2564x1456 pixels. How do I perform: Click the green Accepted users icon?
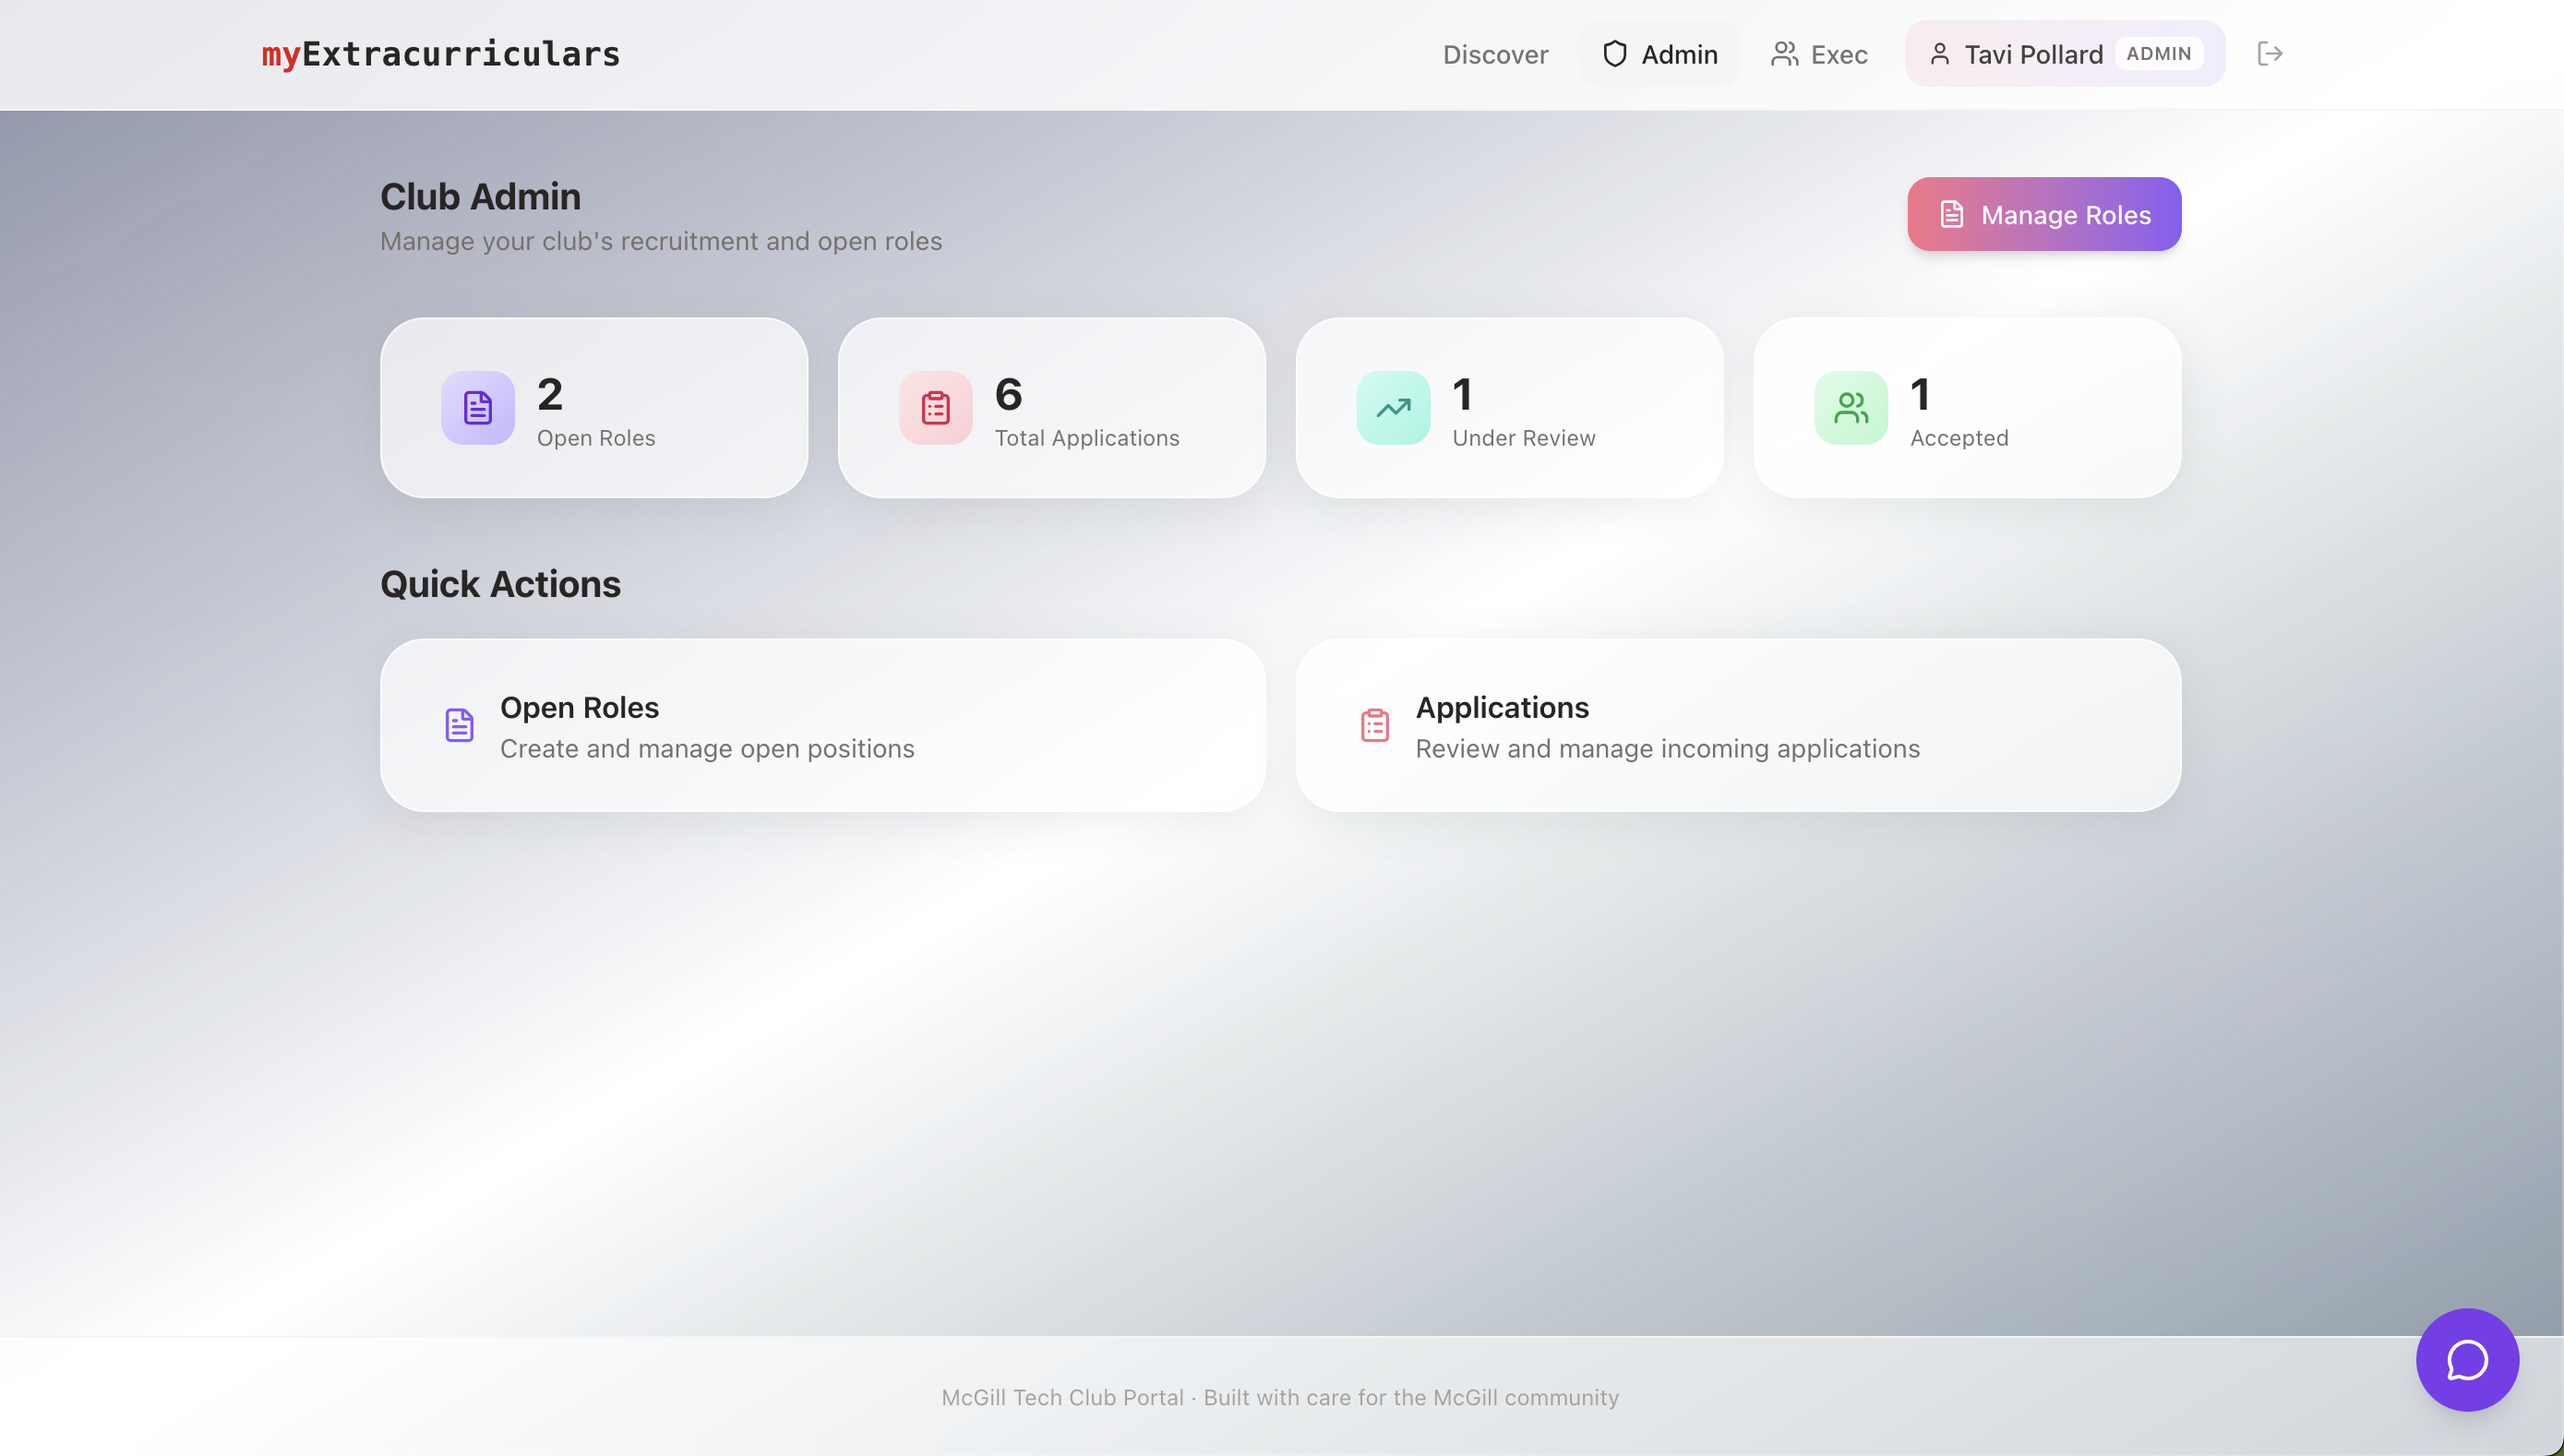[x=1850, y=408]
